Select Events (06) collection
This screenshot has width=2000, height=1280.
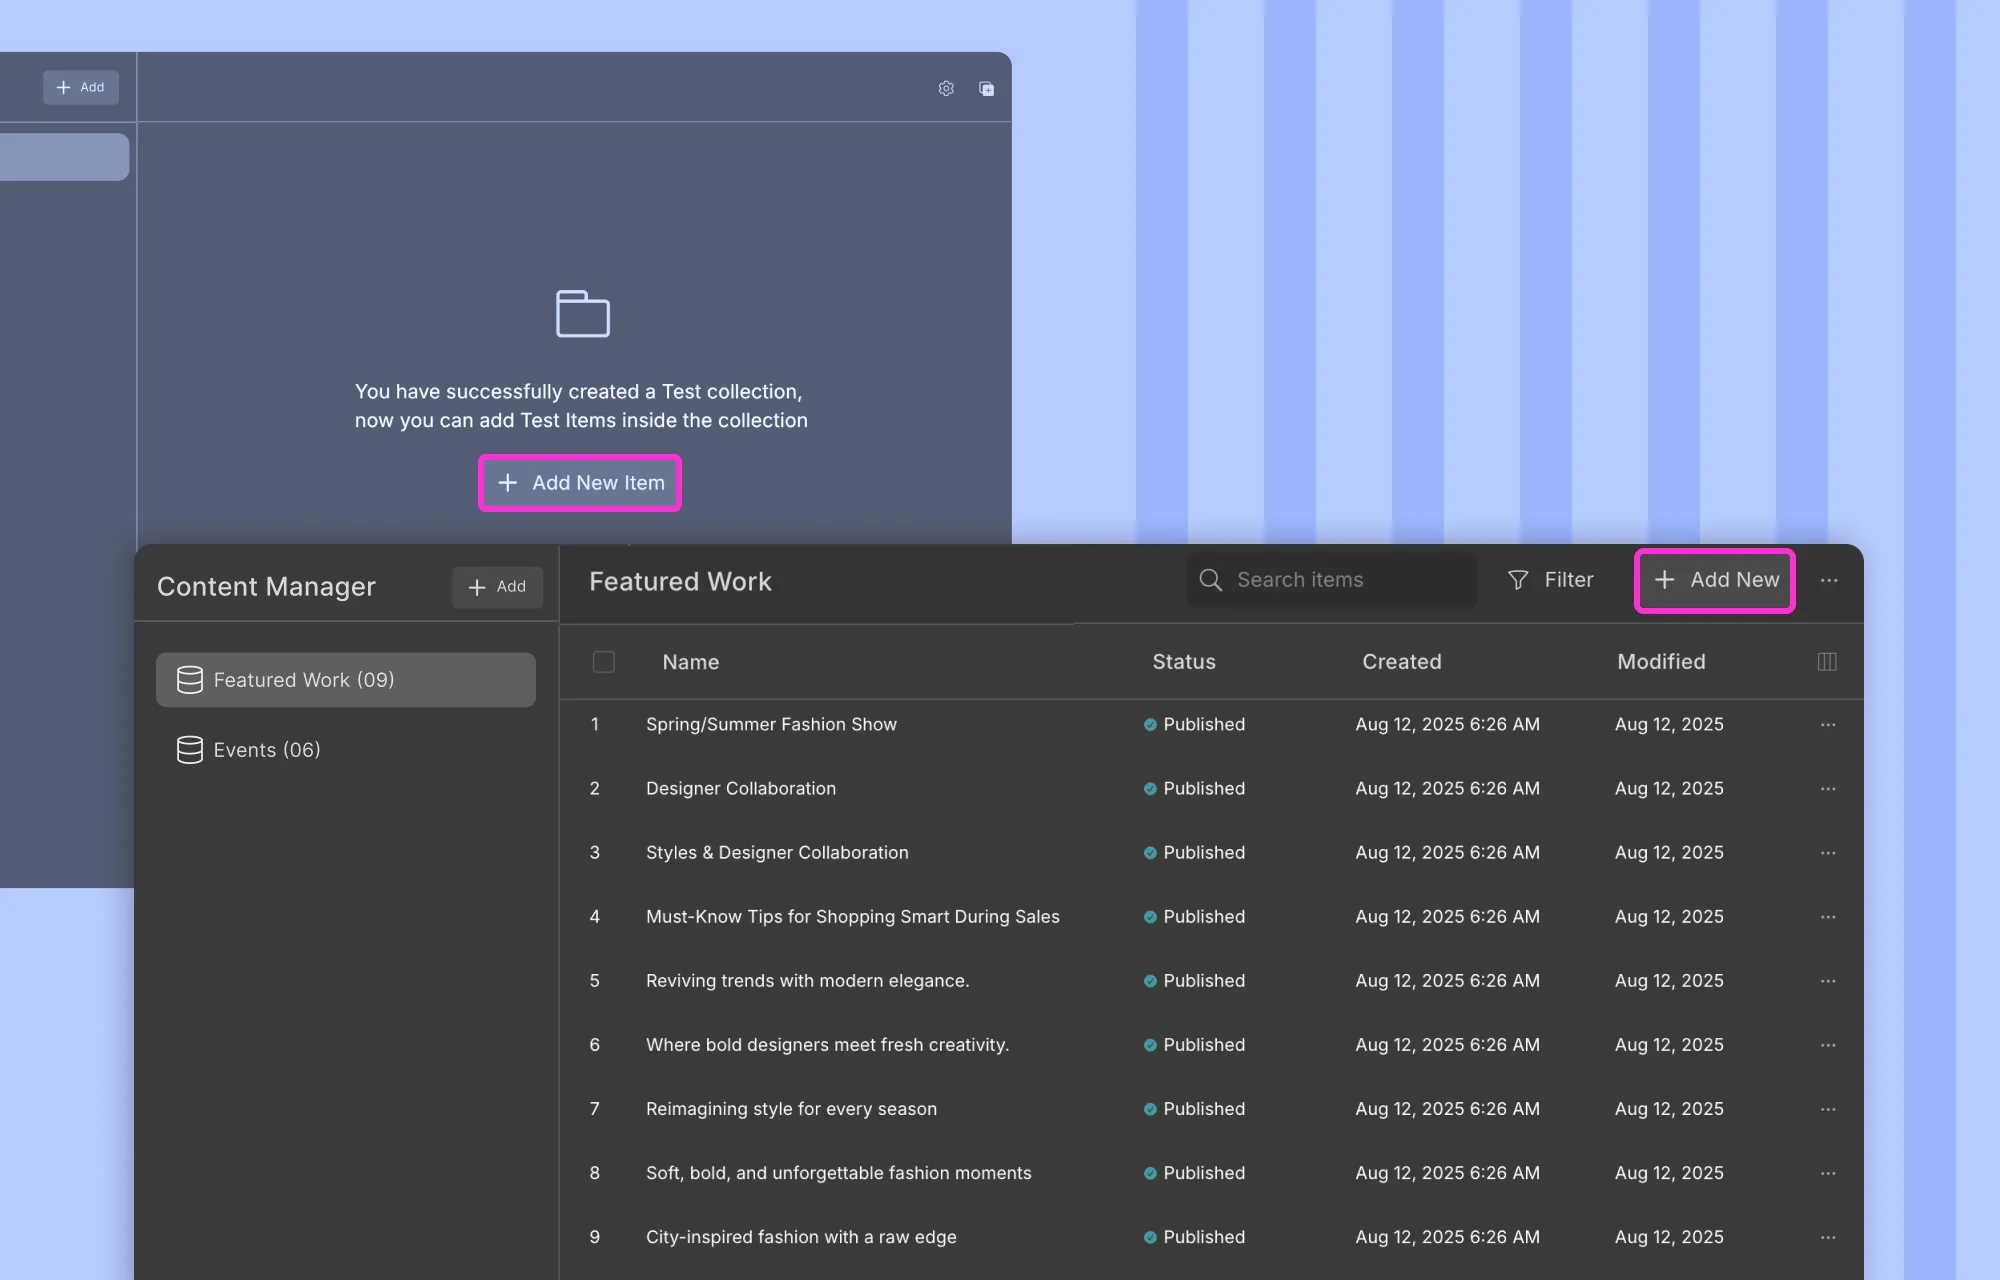[346, 750]
